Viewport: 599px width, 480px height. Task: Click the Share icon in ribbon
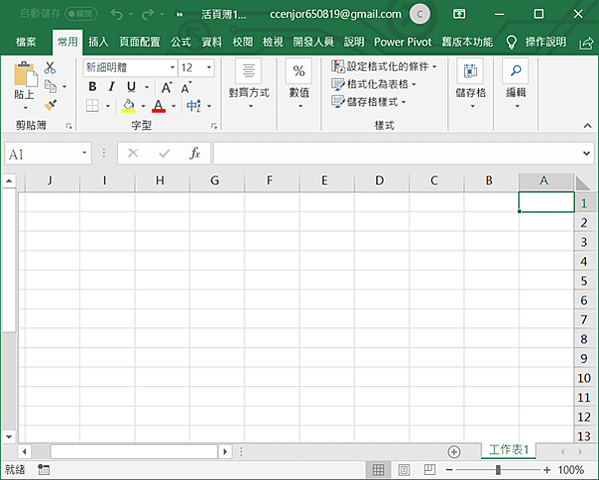[586, 43]
